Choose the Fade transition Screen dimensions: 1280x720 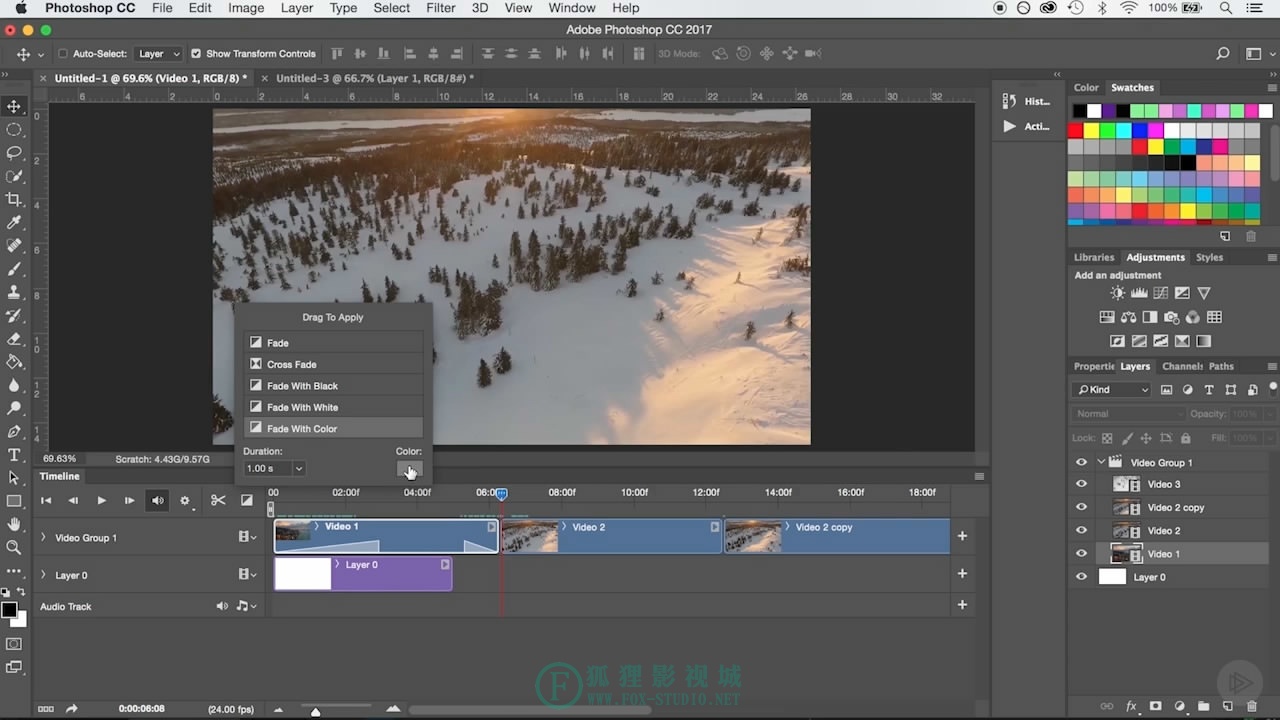333,342
